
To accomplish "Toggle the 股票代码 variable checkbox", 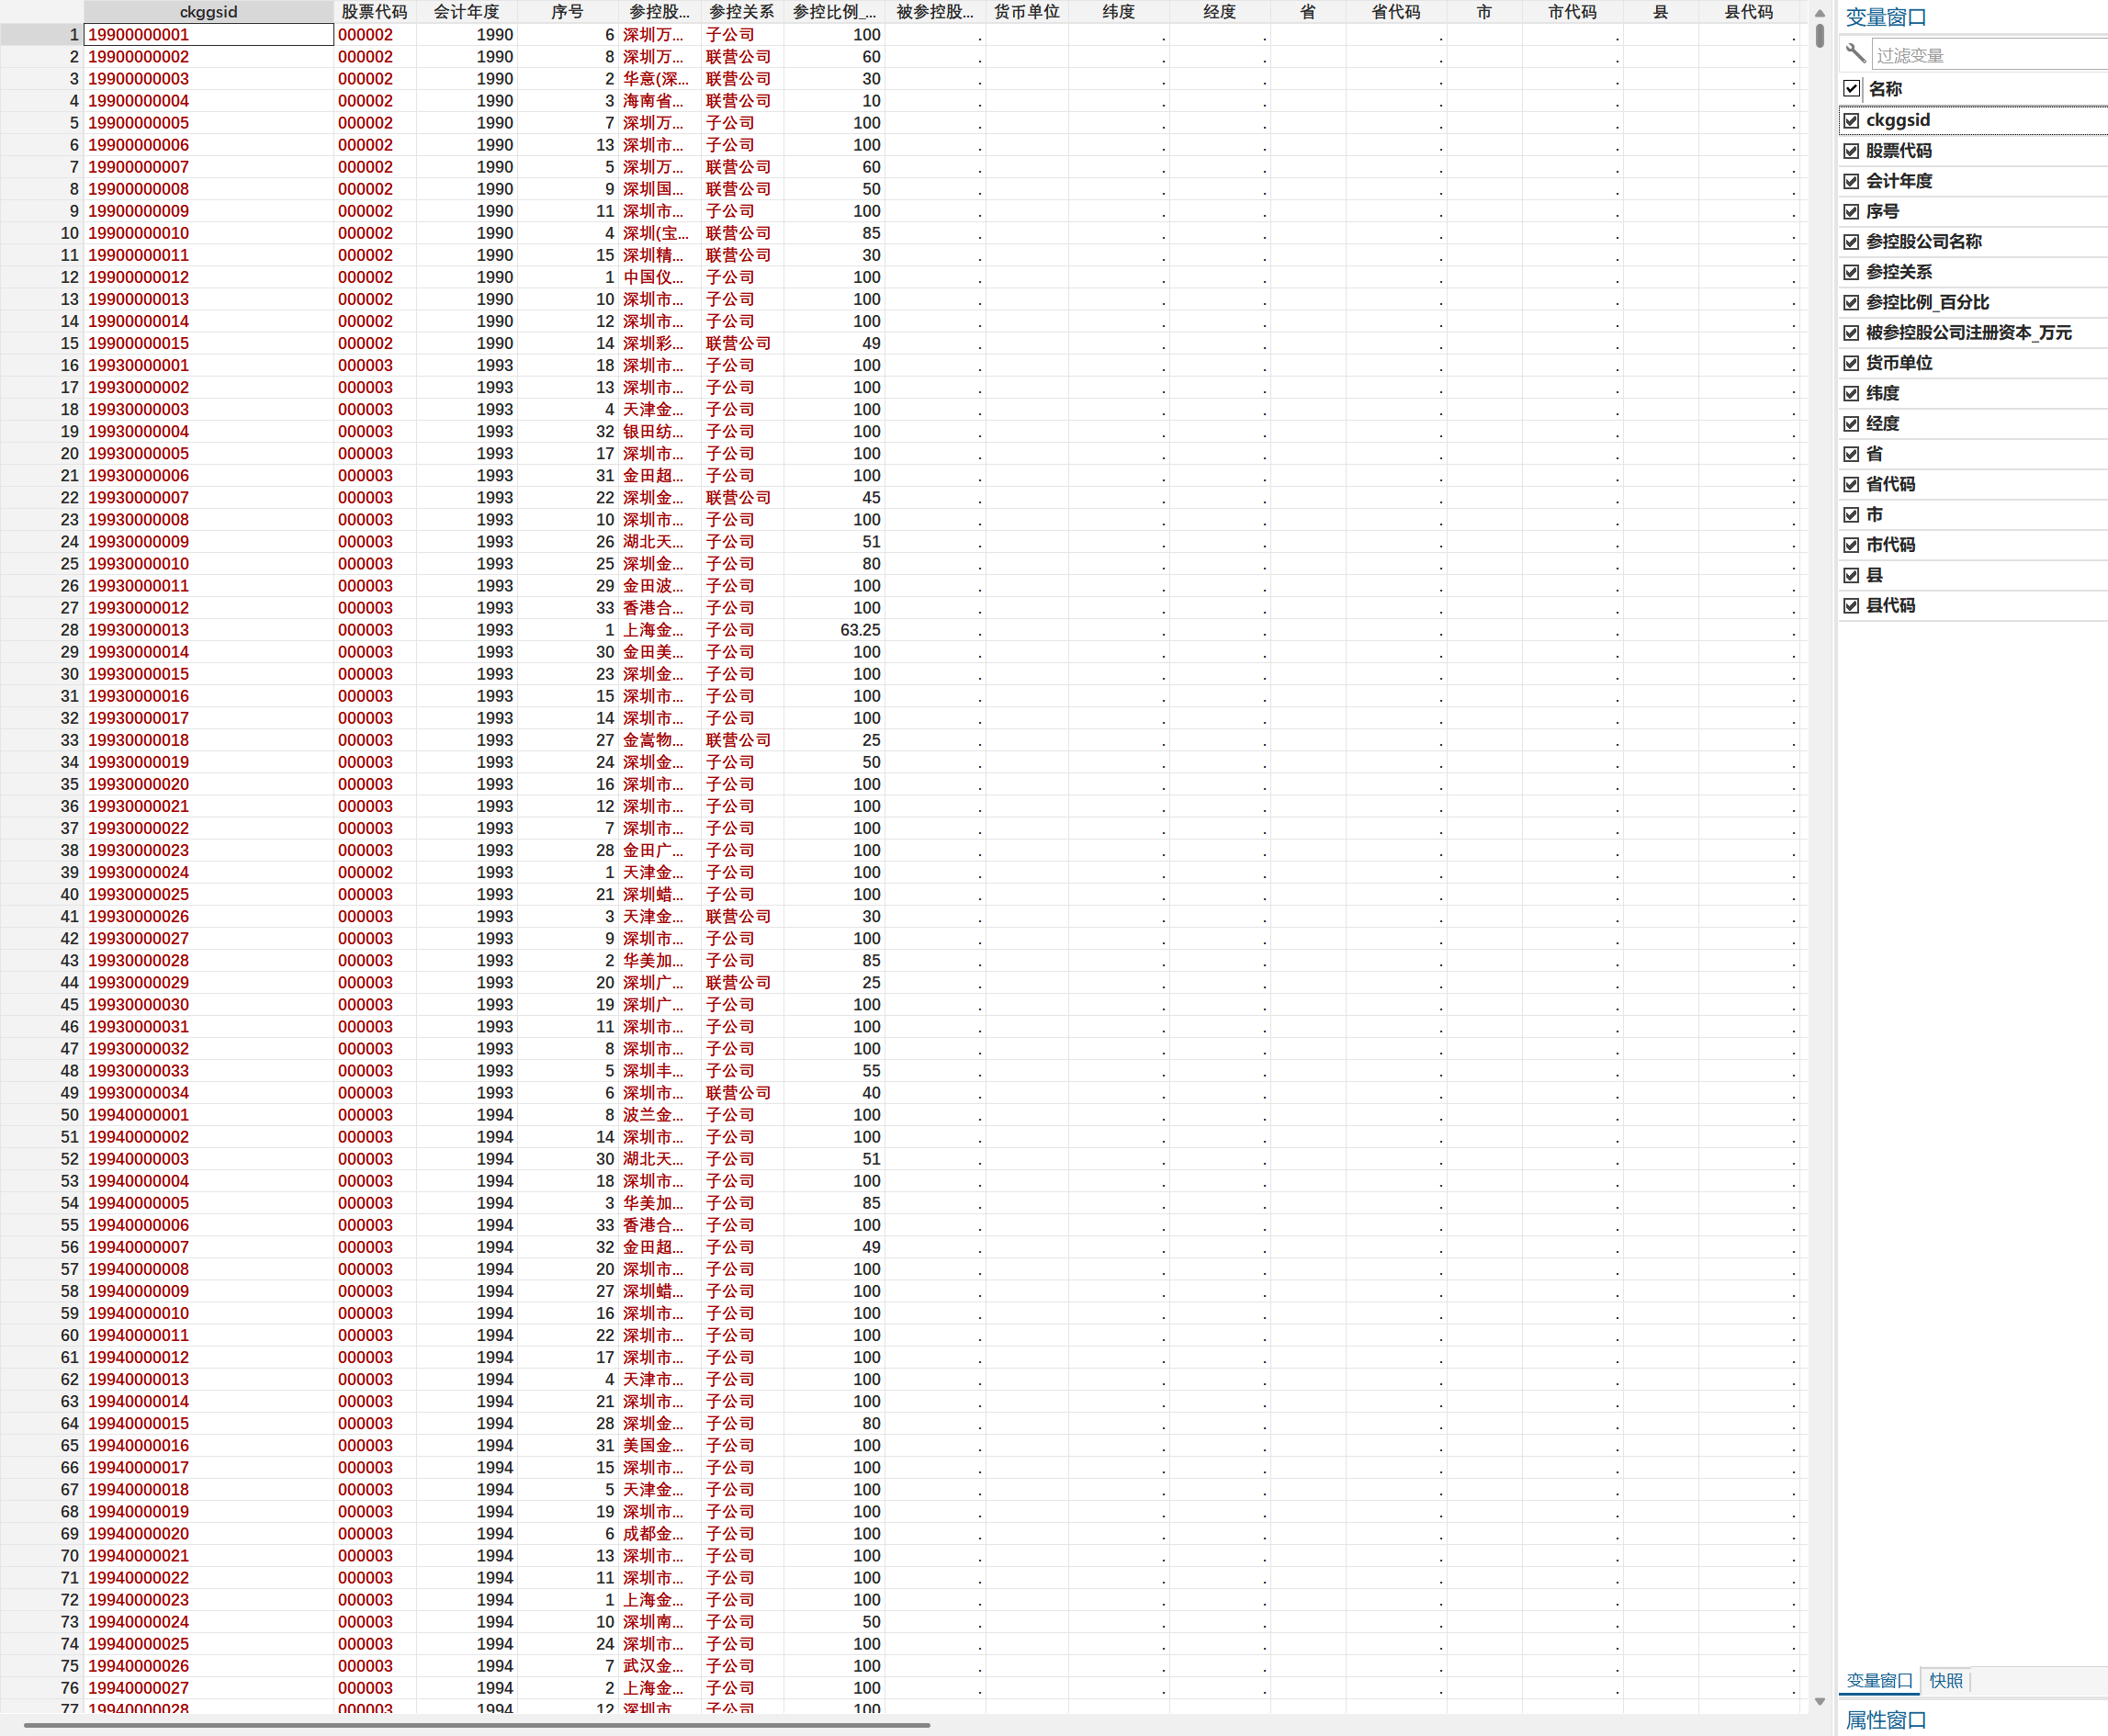I will point(1851,151).
